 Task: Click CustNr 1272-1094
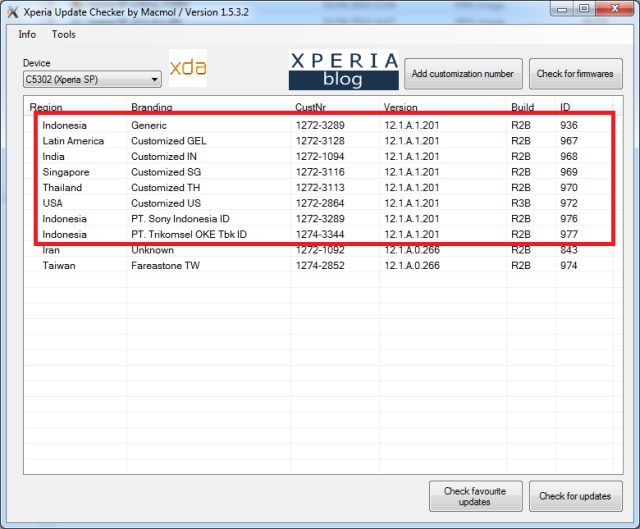(x=320, y=156)
